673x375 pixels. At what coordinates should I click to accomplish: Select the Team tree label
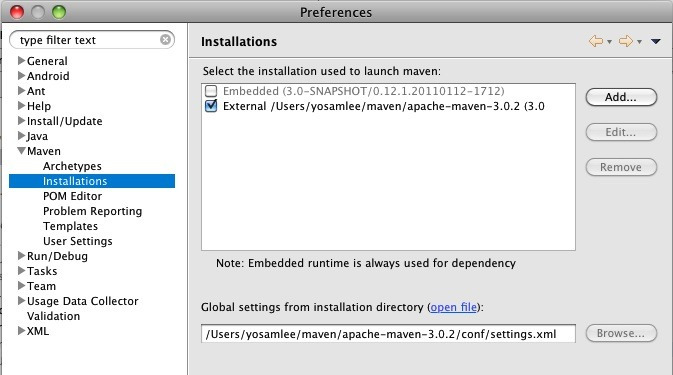[x=41, y=286]
